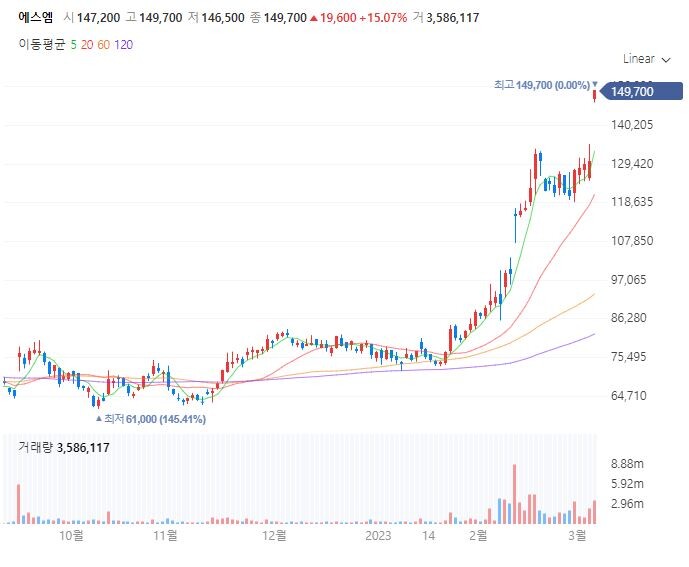The width and height of the screenshot is (689, 567).
Task: Click the tallest red volume bar
Action: tap(514, 493)
